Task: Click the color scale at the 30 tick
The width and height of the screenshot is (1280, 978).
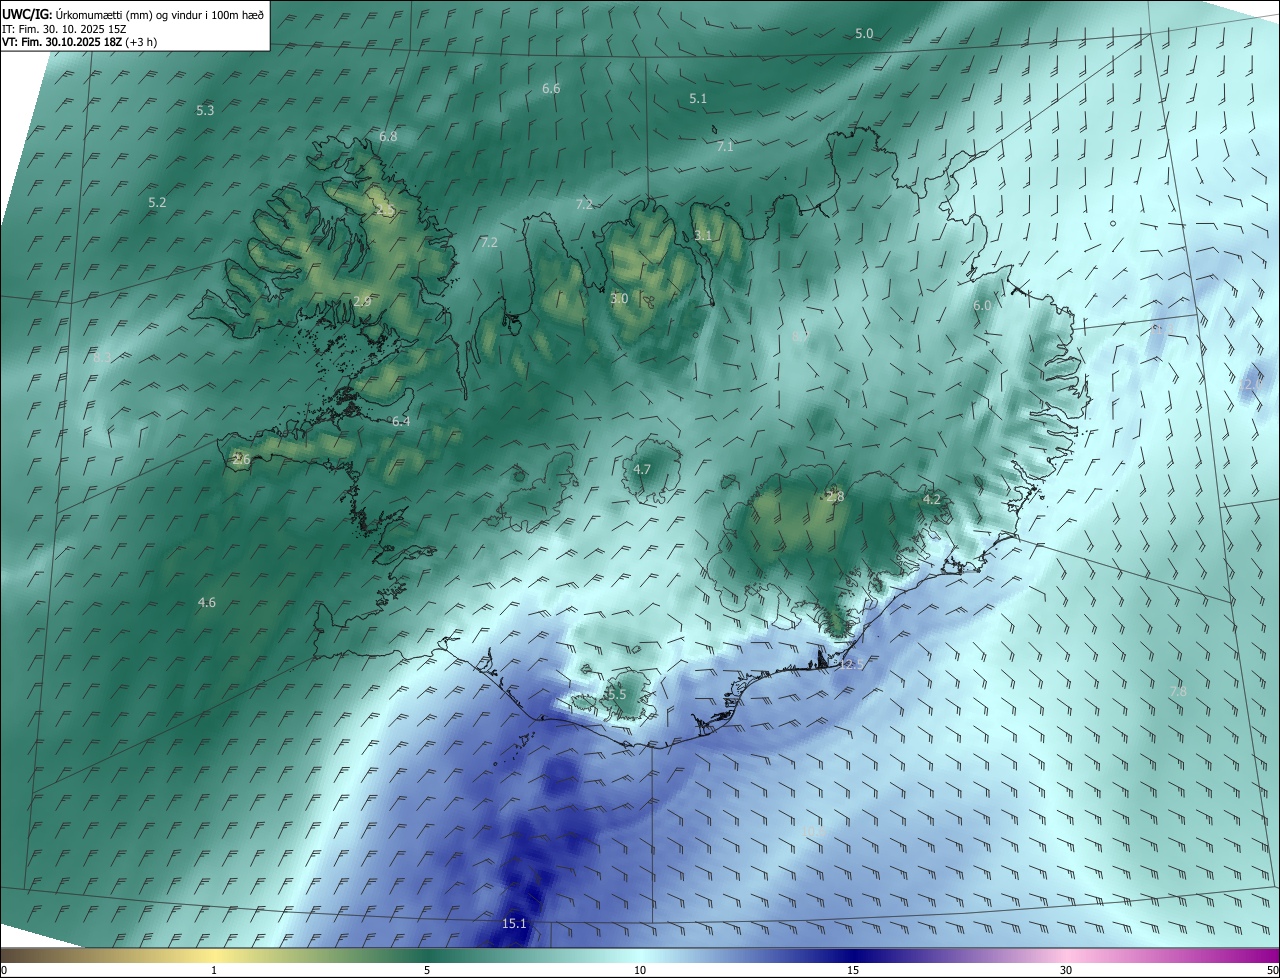Action: (x=1066, y=971)
